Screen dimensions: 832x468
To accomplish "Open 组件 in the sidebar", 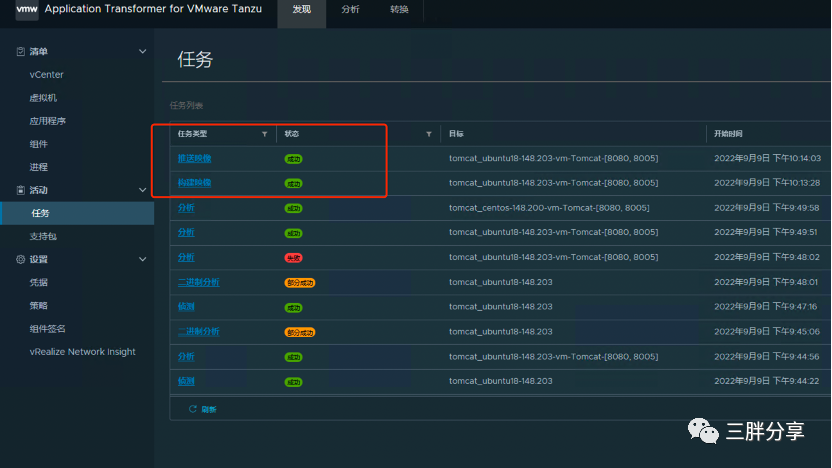I will [x=39, y=144].
